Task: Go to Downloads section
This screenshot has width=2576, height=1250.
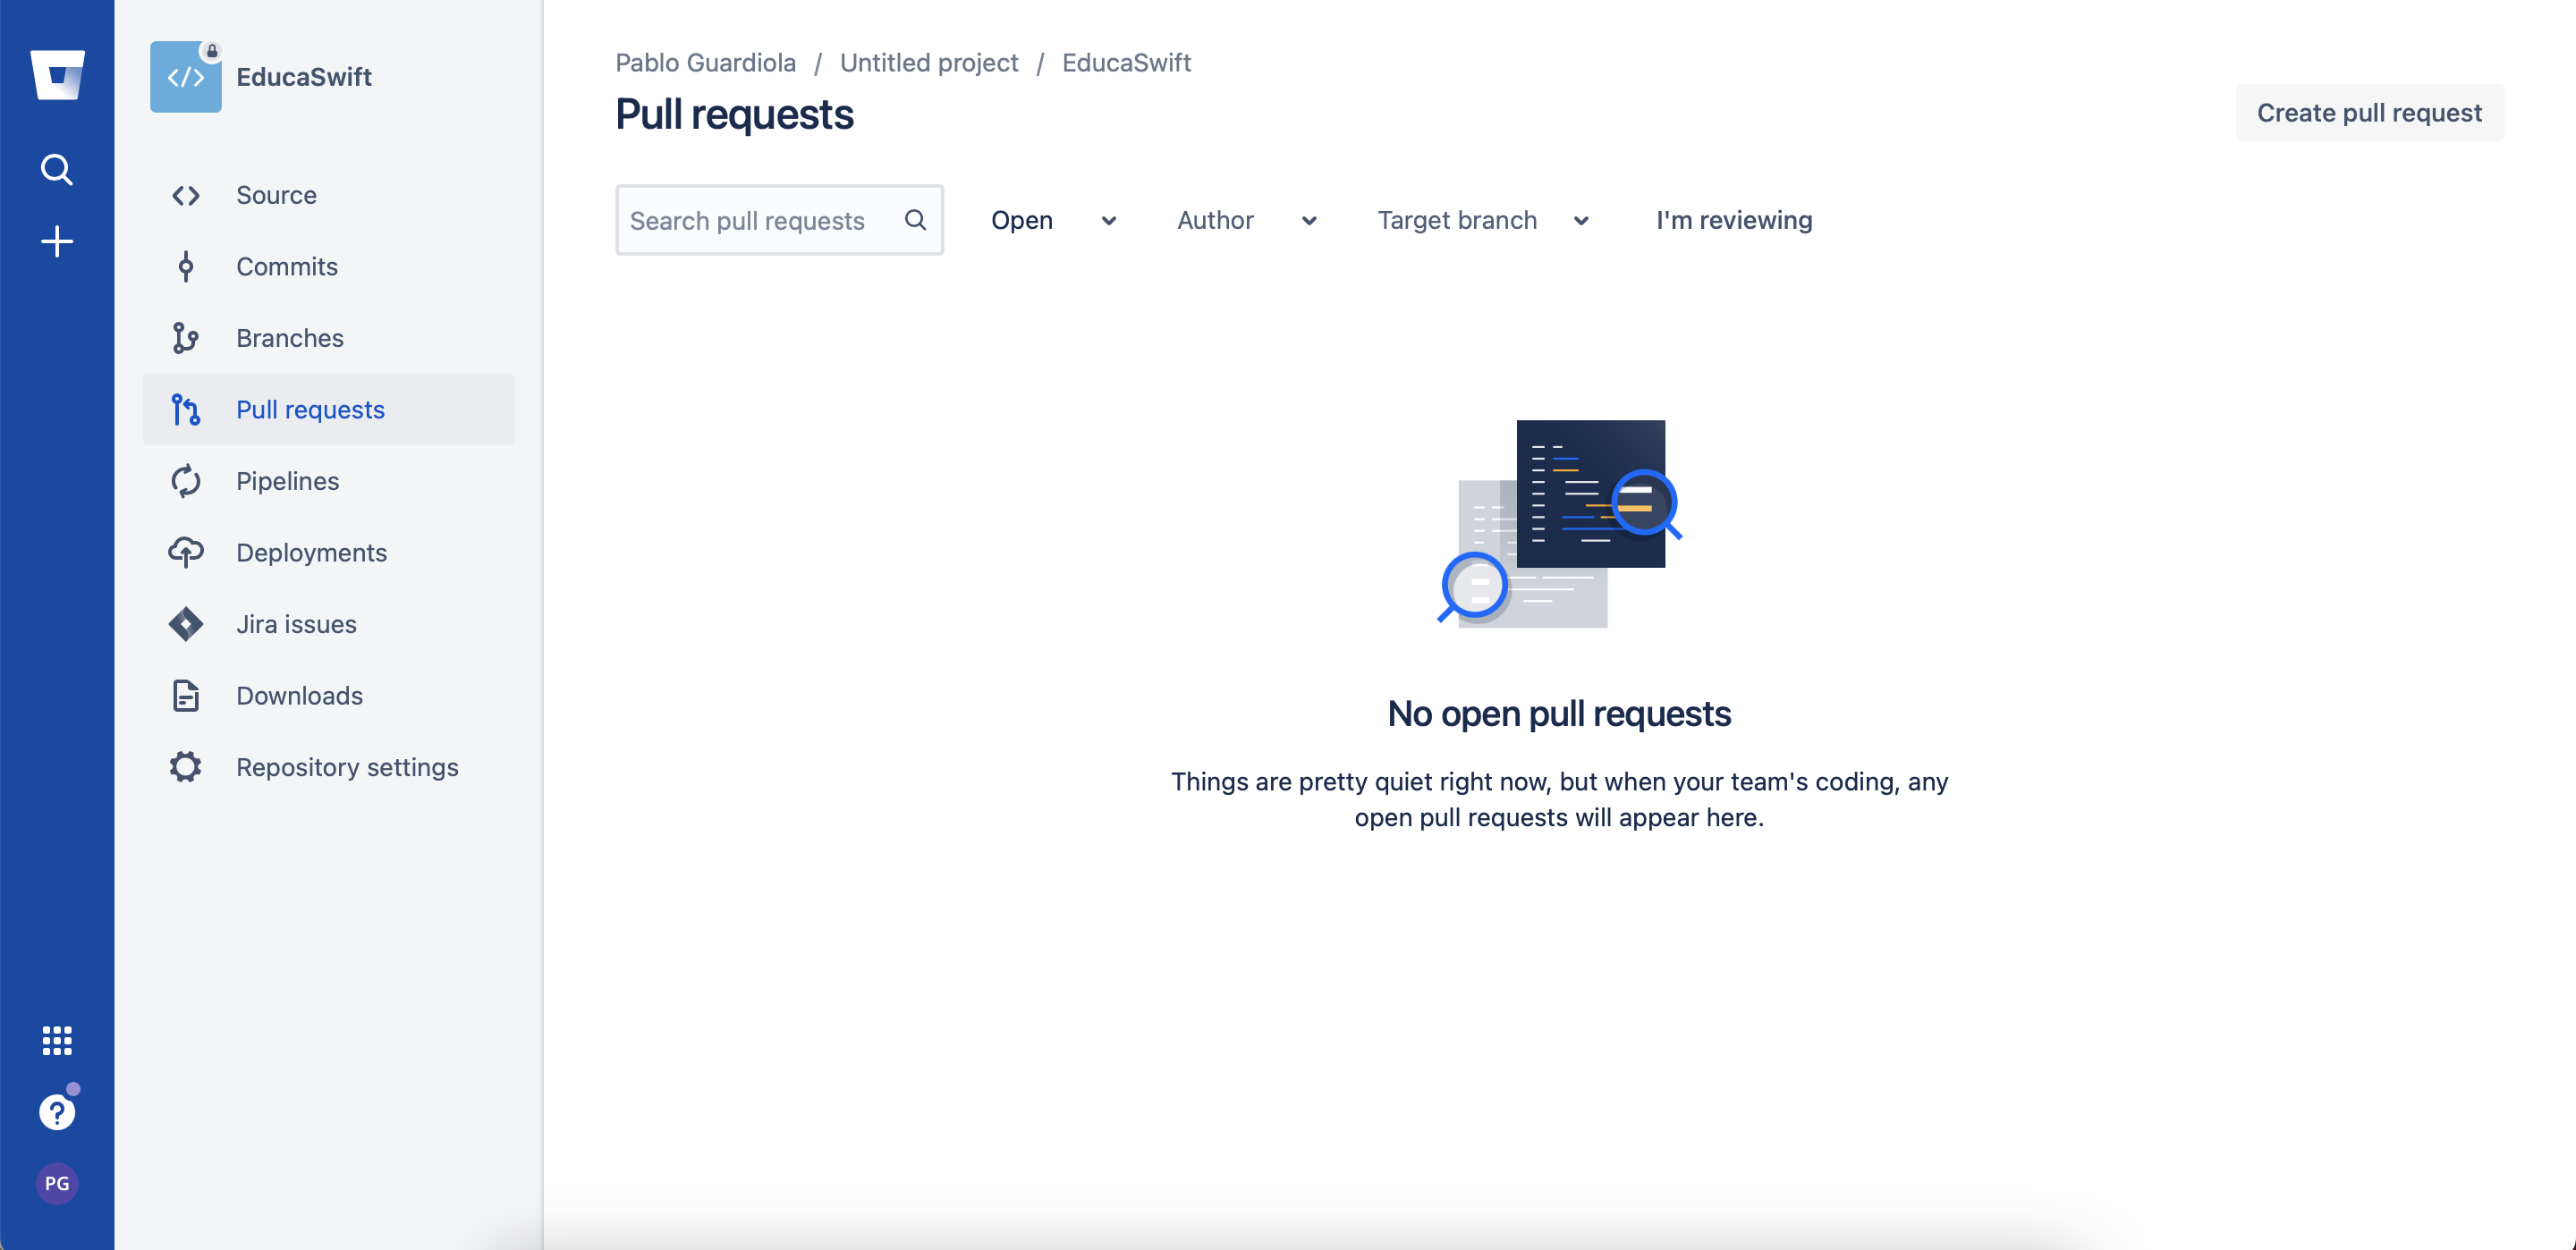Action: point(329,695)
